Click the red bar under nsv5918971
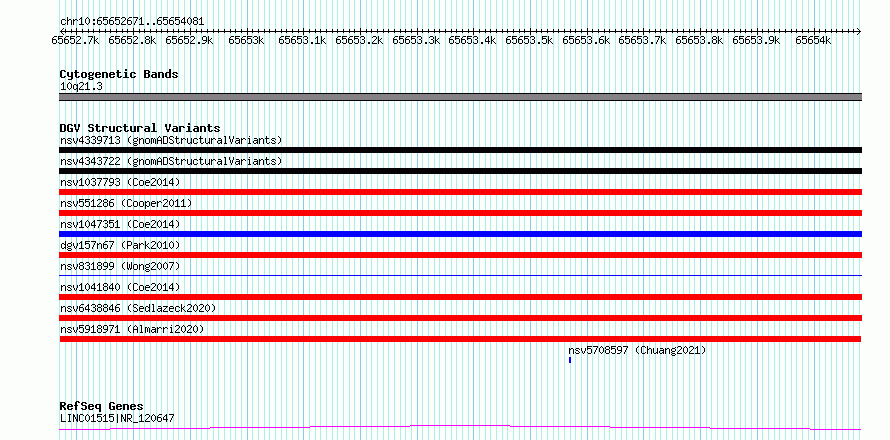 460,339
